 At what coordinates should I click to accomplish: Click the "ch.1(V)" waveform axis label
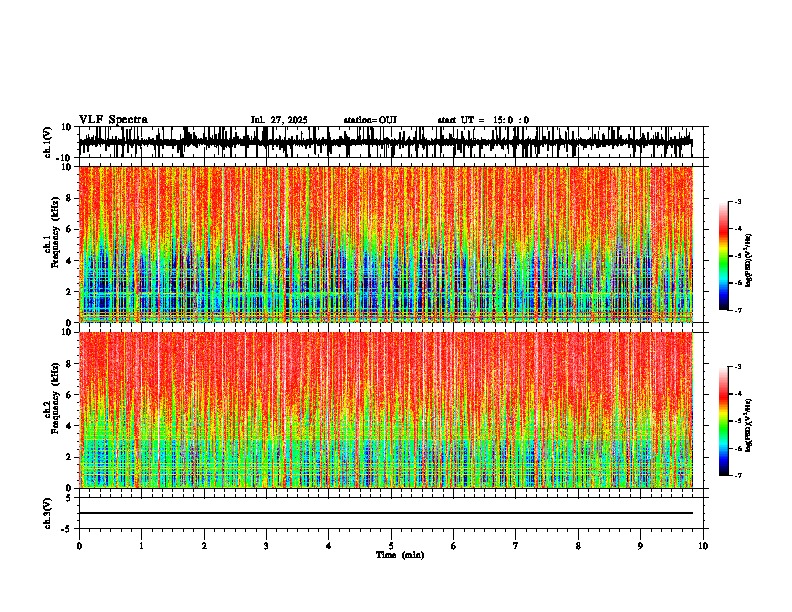(x=48, y=142)
